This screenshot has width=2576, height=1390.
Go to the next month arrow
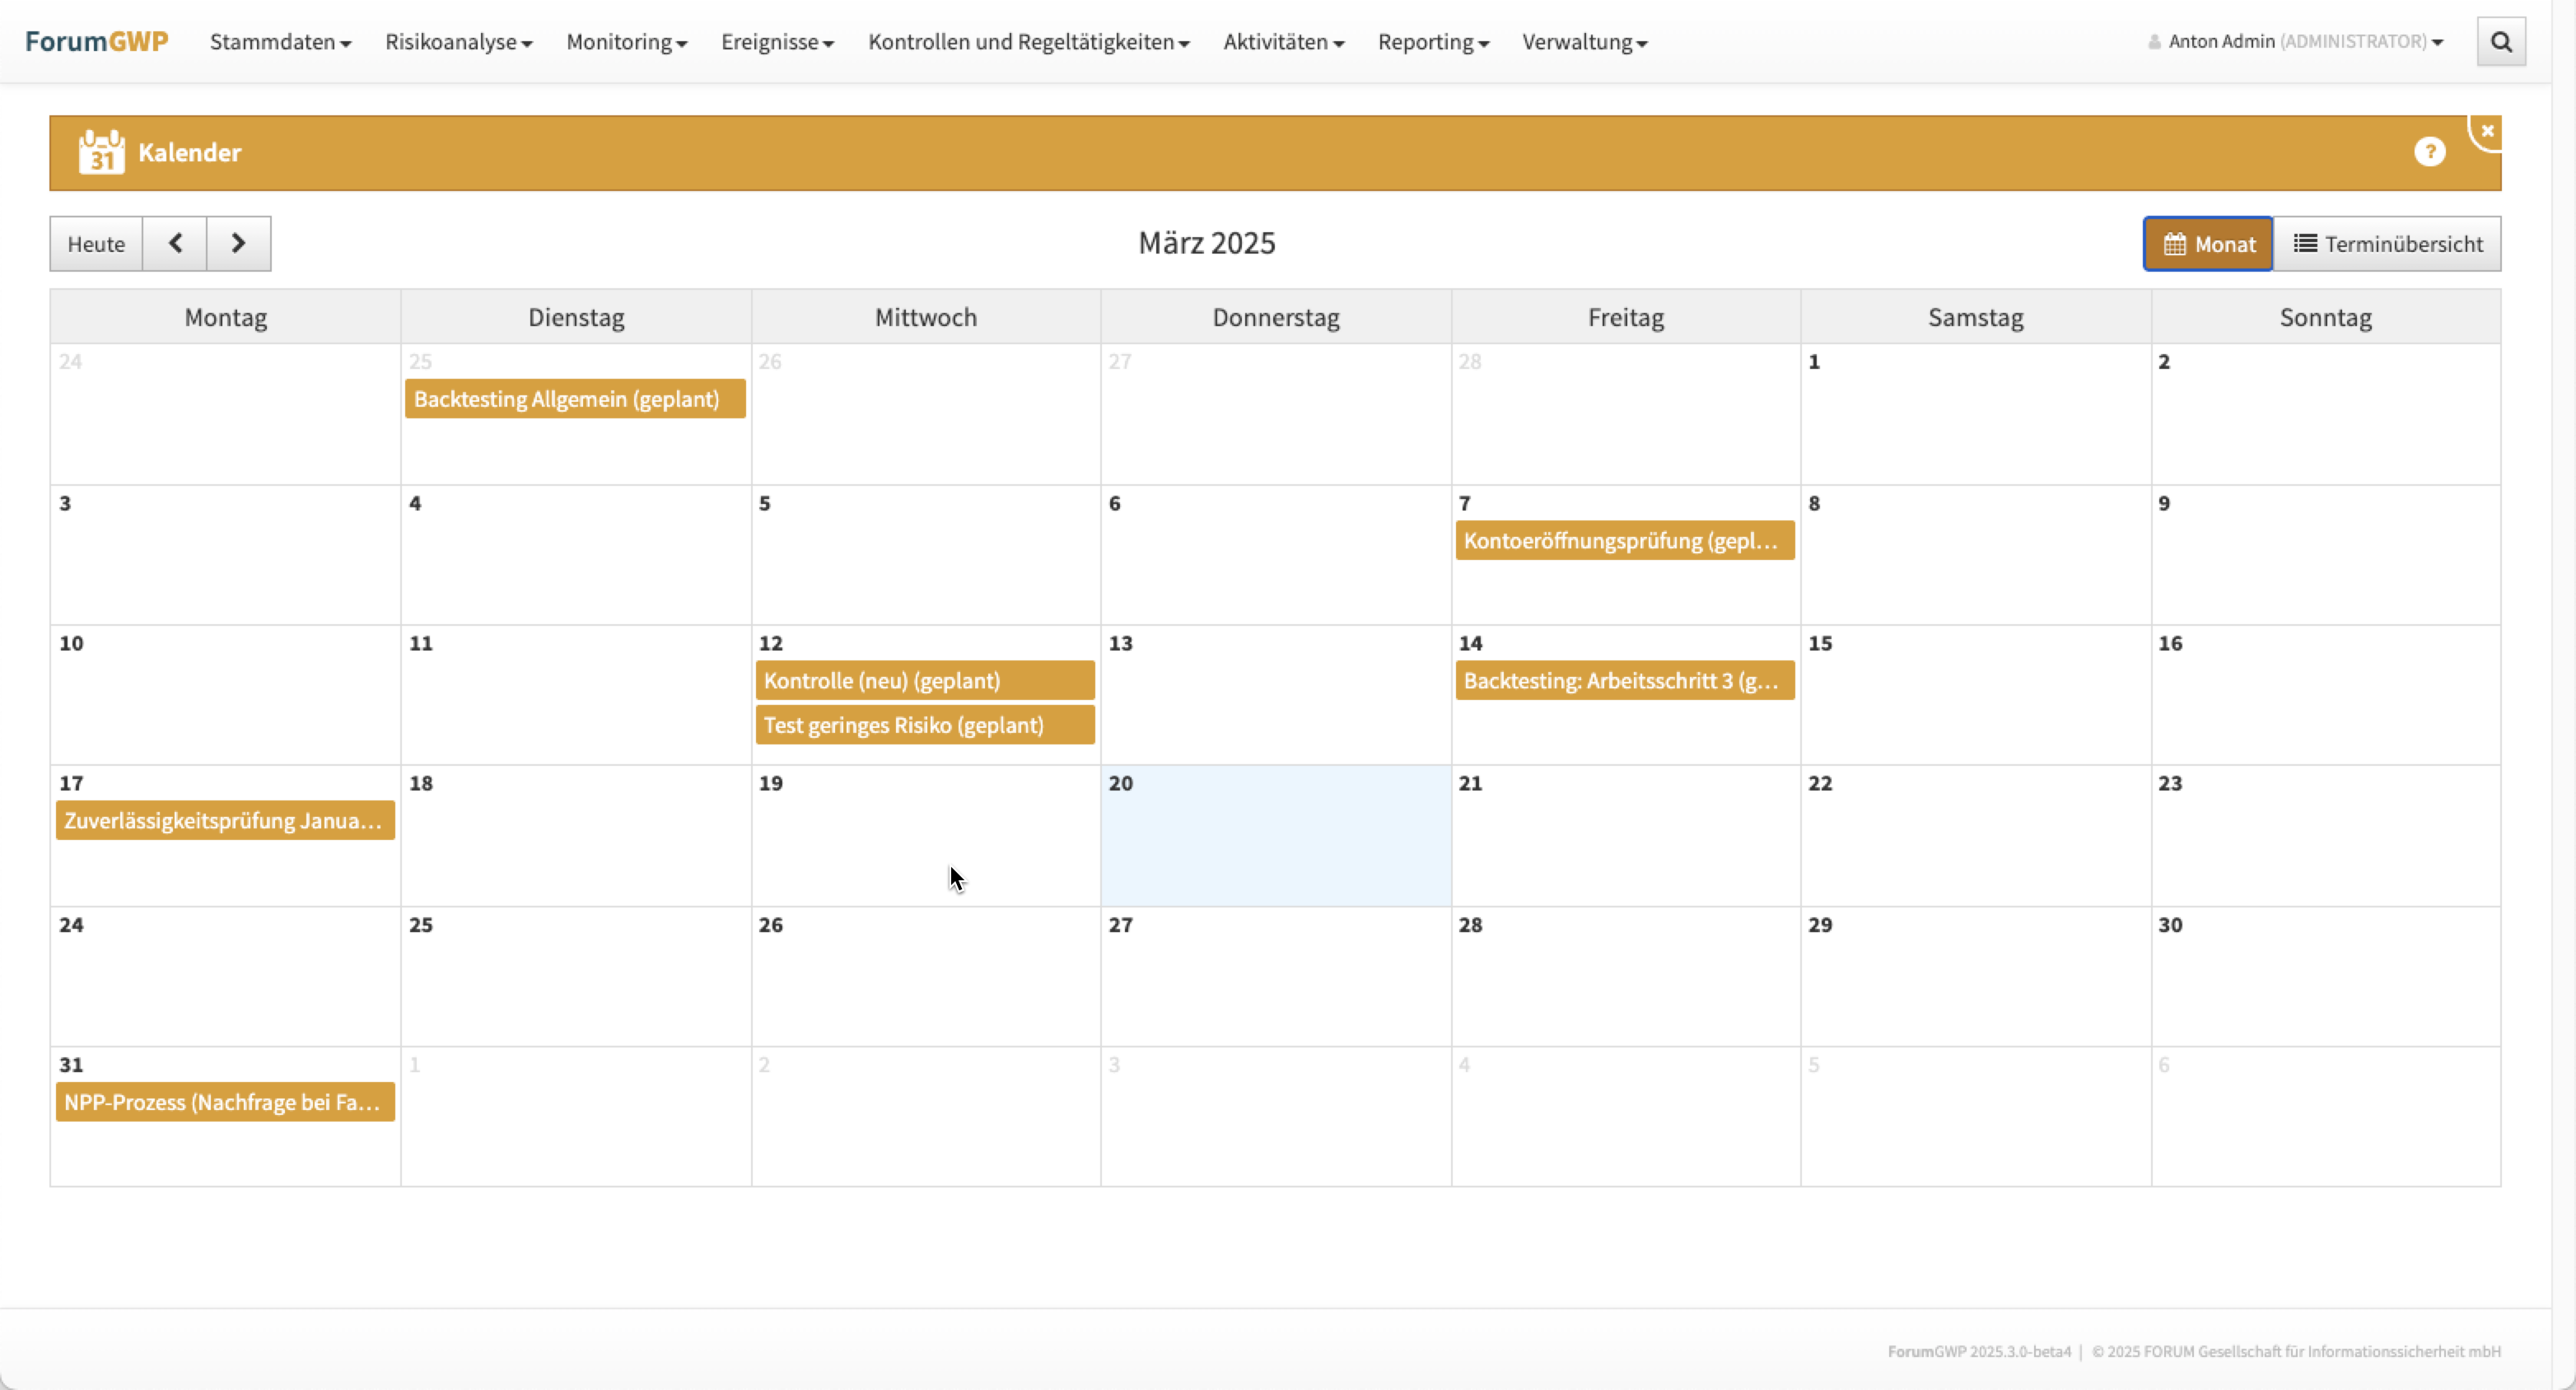(x=238, y=243)
